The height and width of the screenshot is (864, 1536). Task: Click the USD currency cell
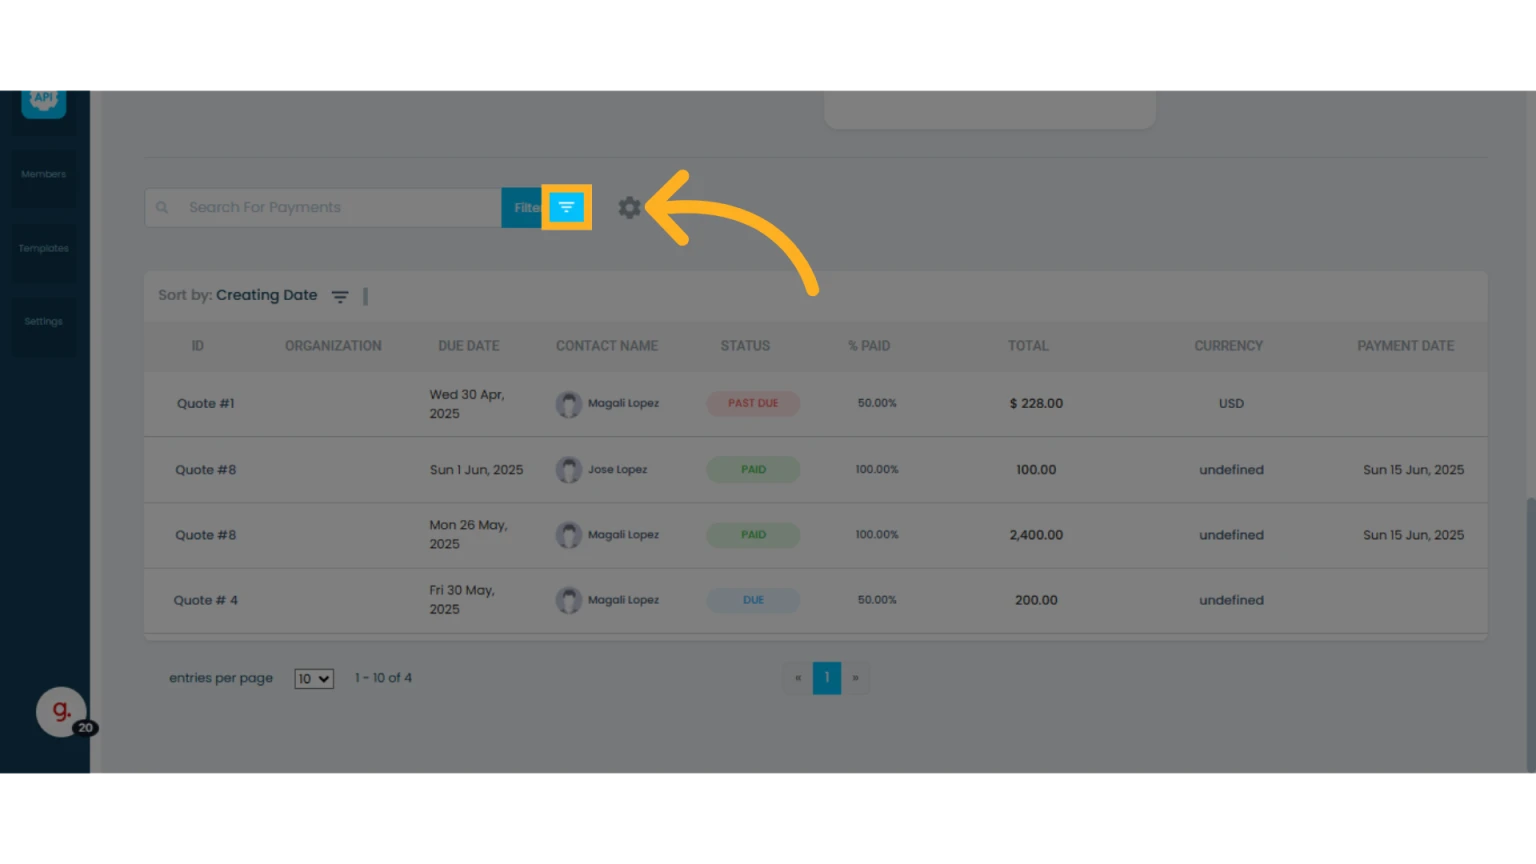1231,404
